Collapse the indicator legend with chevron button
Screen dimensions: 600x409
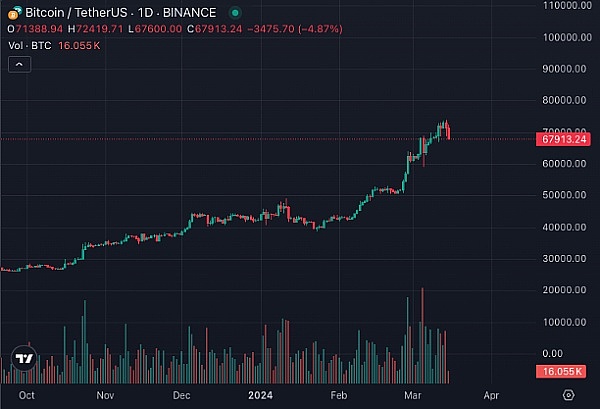[x=20, y=64]
